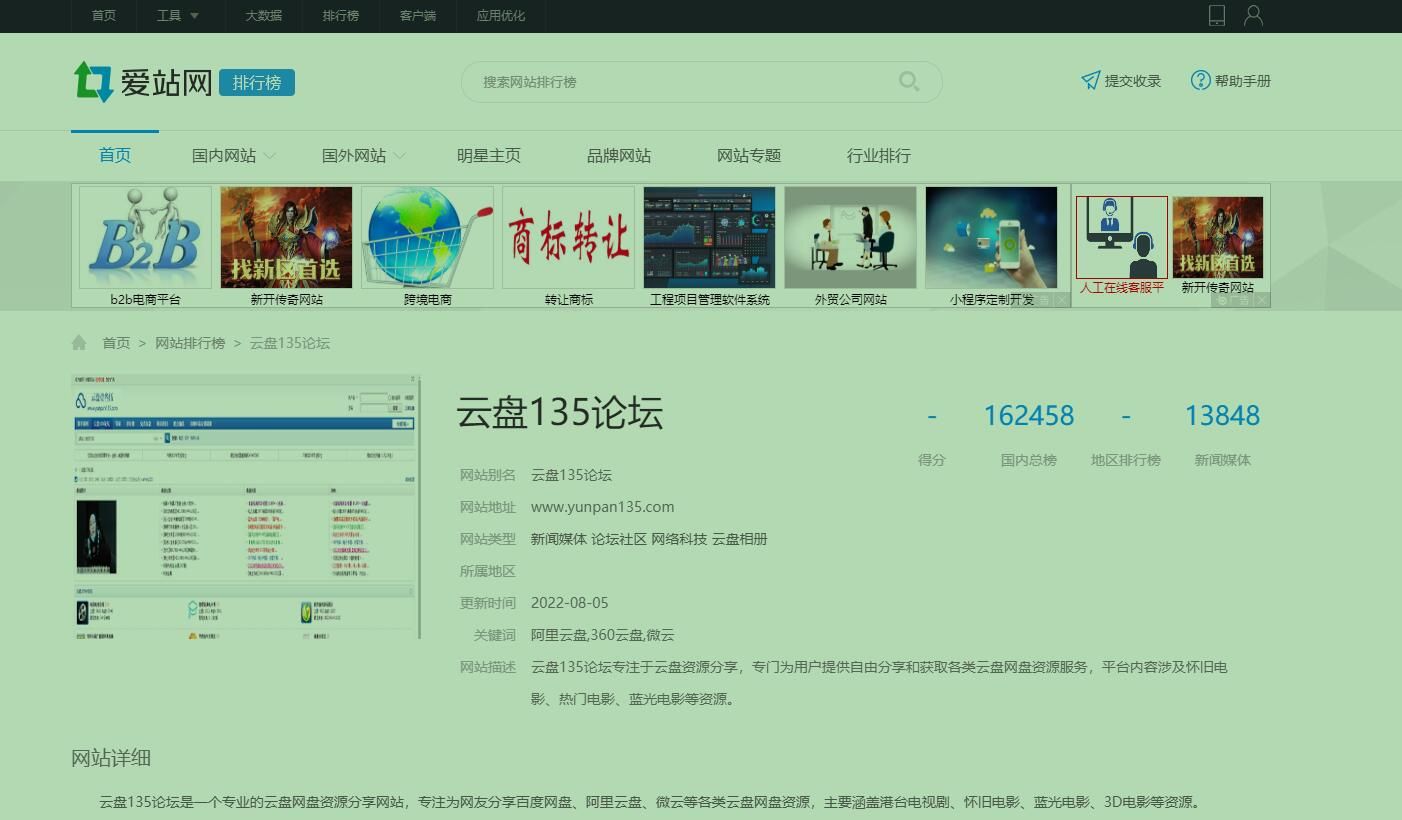Click the paper plane icon beside 提交收录
The image size is (1402, 820).
(1090, 81)
